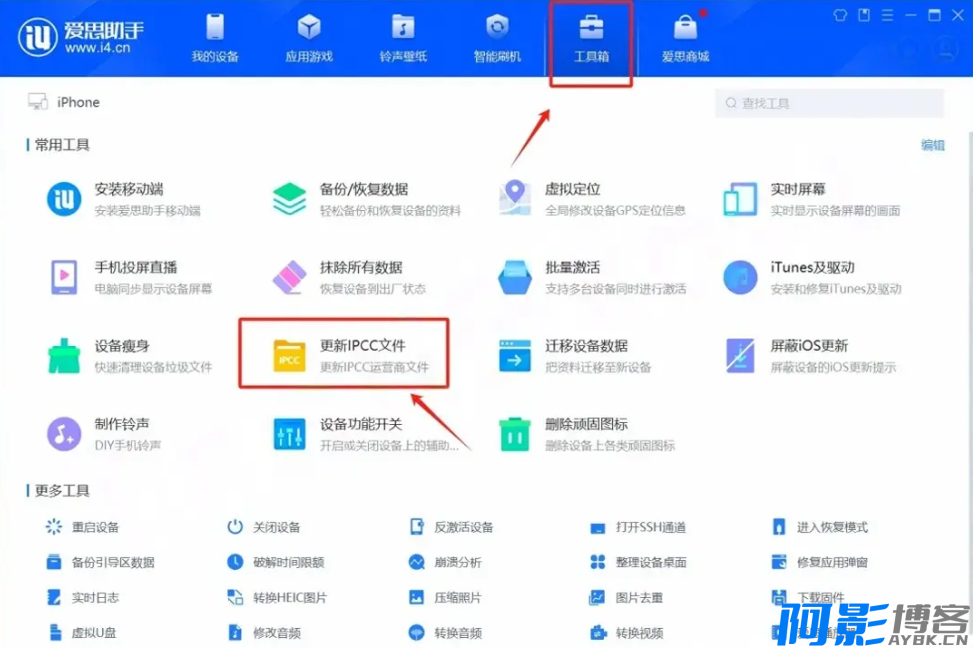Open the 铃声壁纸 tab
Viewport: 973px width, 648px height.
[403, 38]
